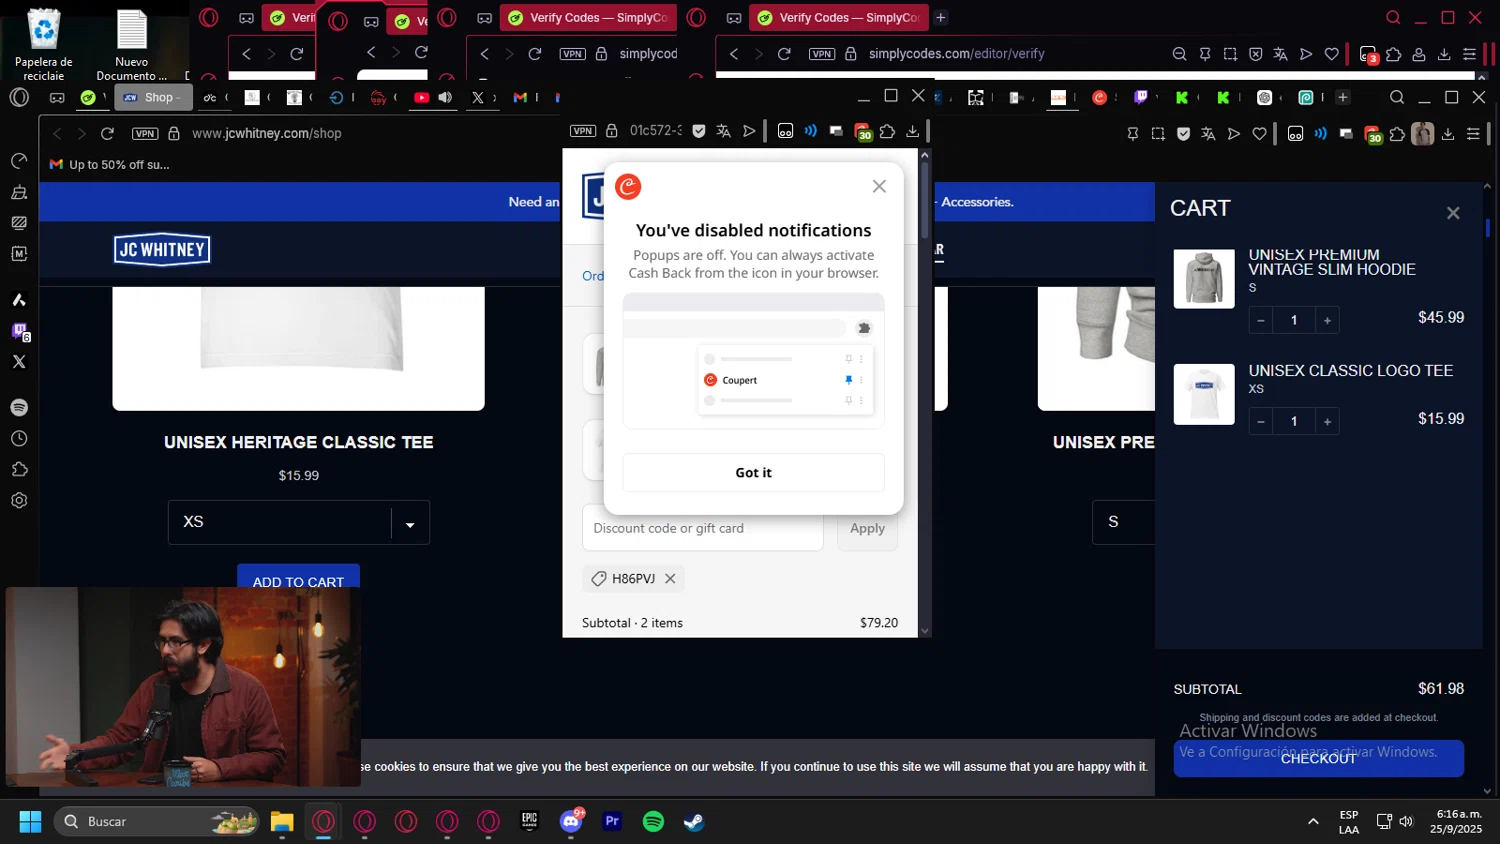Click the heart bookmark icon in the SimplyCodes address bar
The image size is (1500, 844).
(x=1331, y=54)
